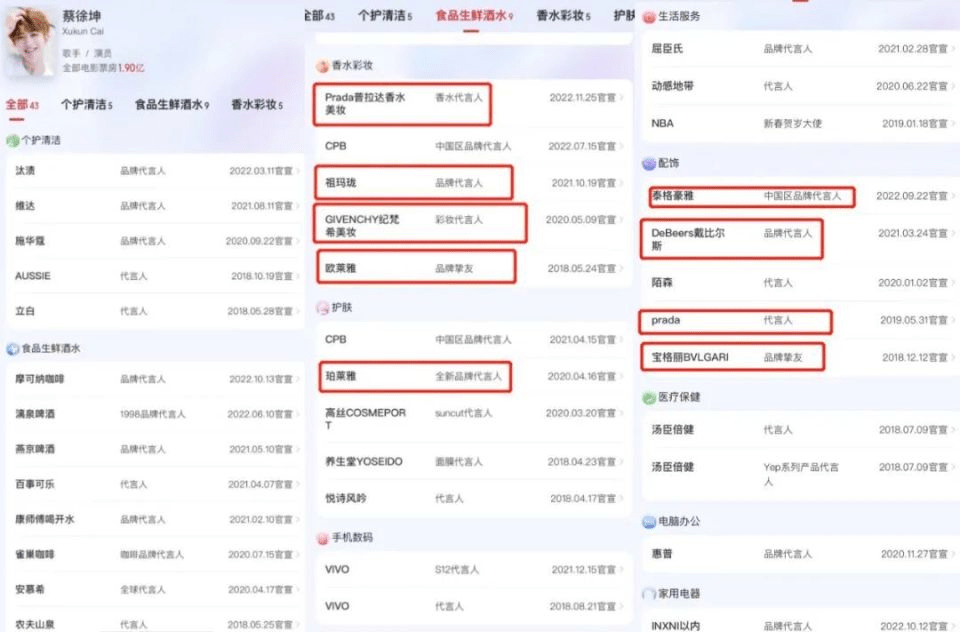Viewport: 960px width, 632px height.
Task: Expand VIVO S12代言人 row chevron
Action: 621,570
